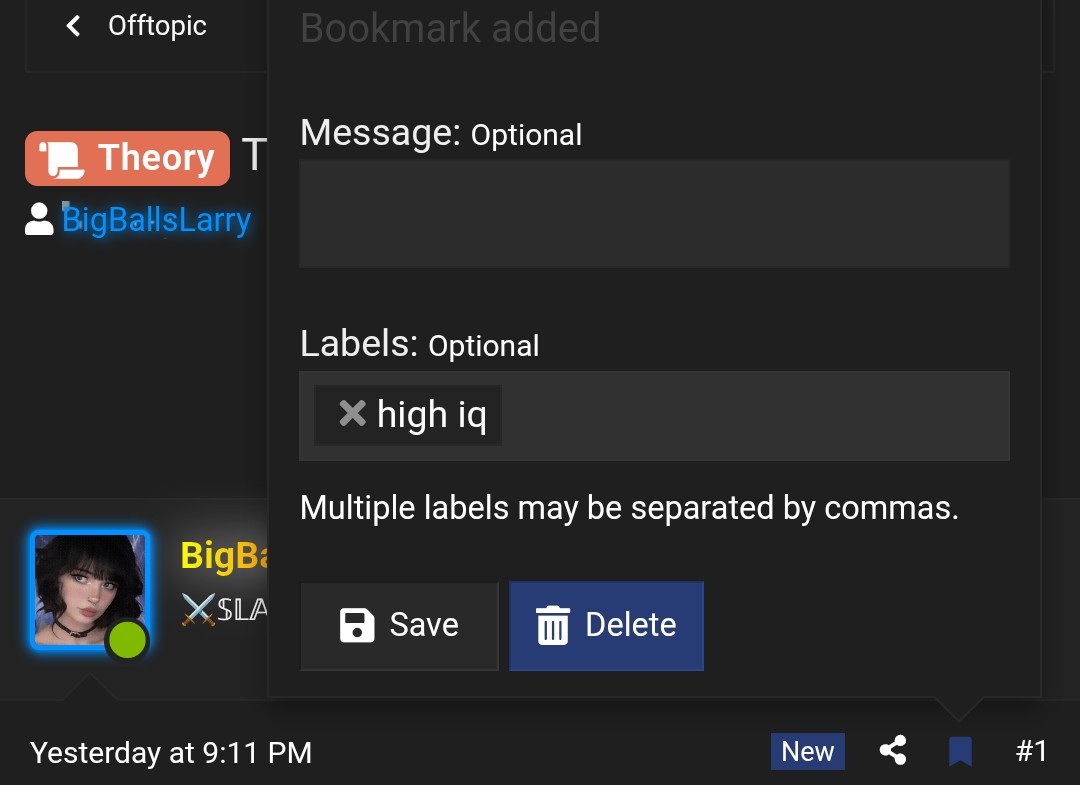Image resolution: width=1080 pixels, height=785 pixels.
Task: Open BigBallsLarry profile link under title
Action: pos(156,220)
